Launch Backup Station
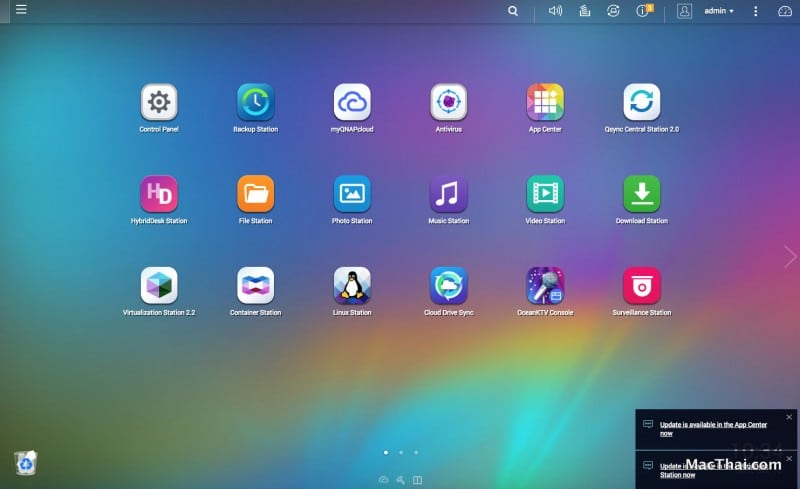Screen dimensions: 800x489 [256, 102]
